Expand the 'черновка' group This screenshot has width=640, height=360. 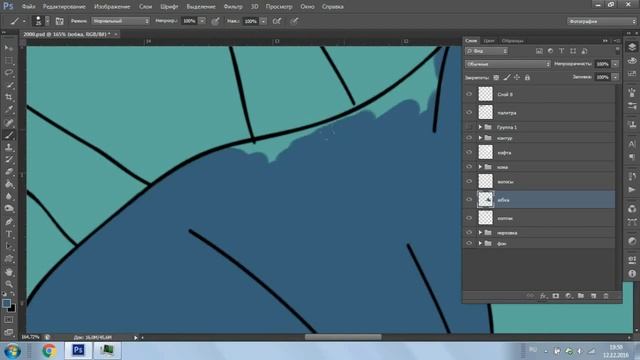coord(480,233)
